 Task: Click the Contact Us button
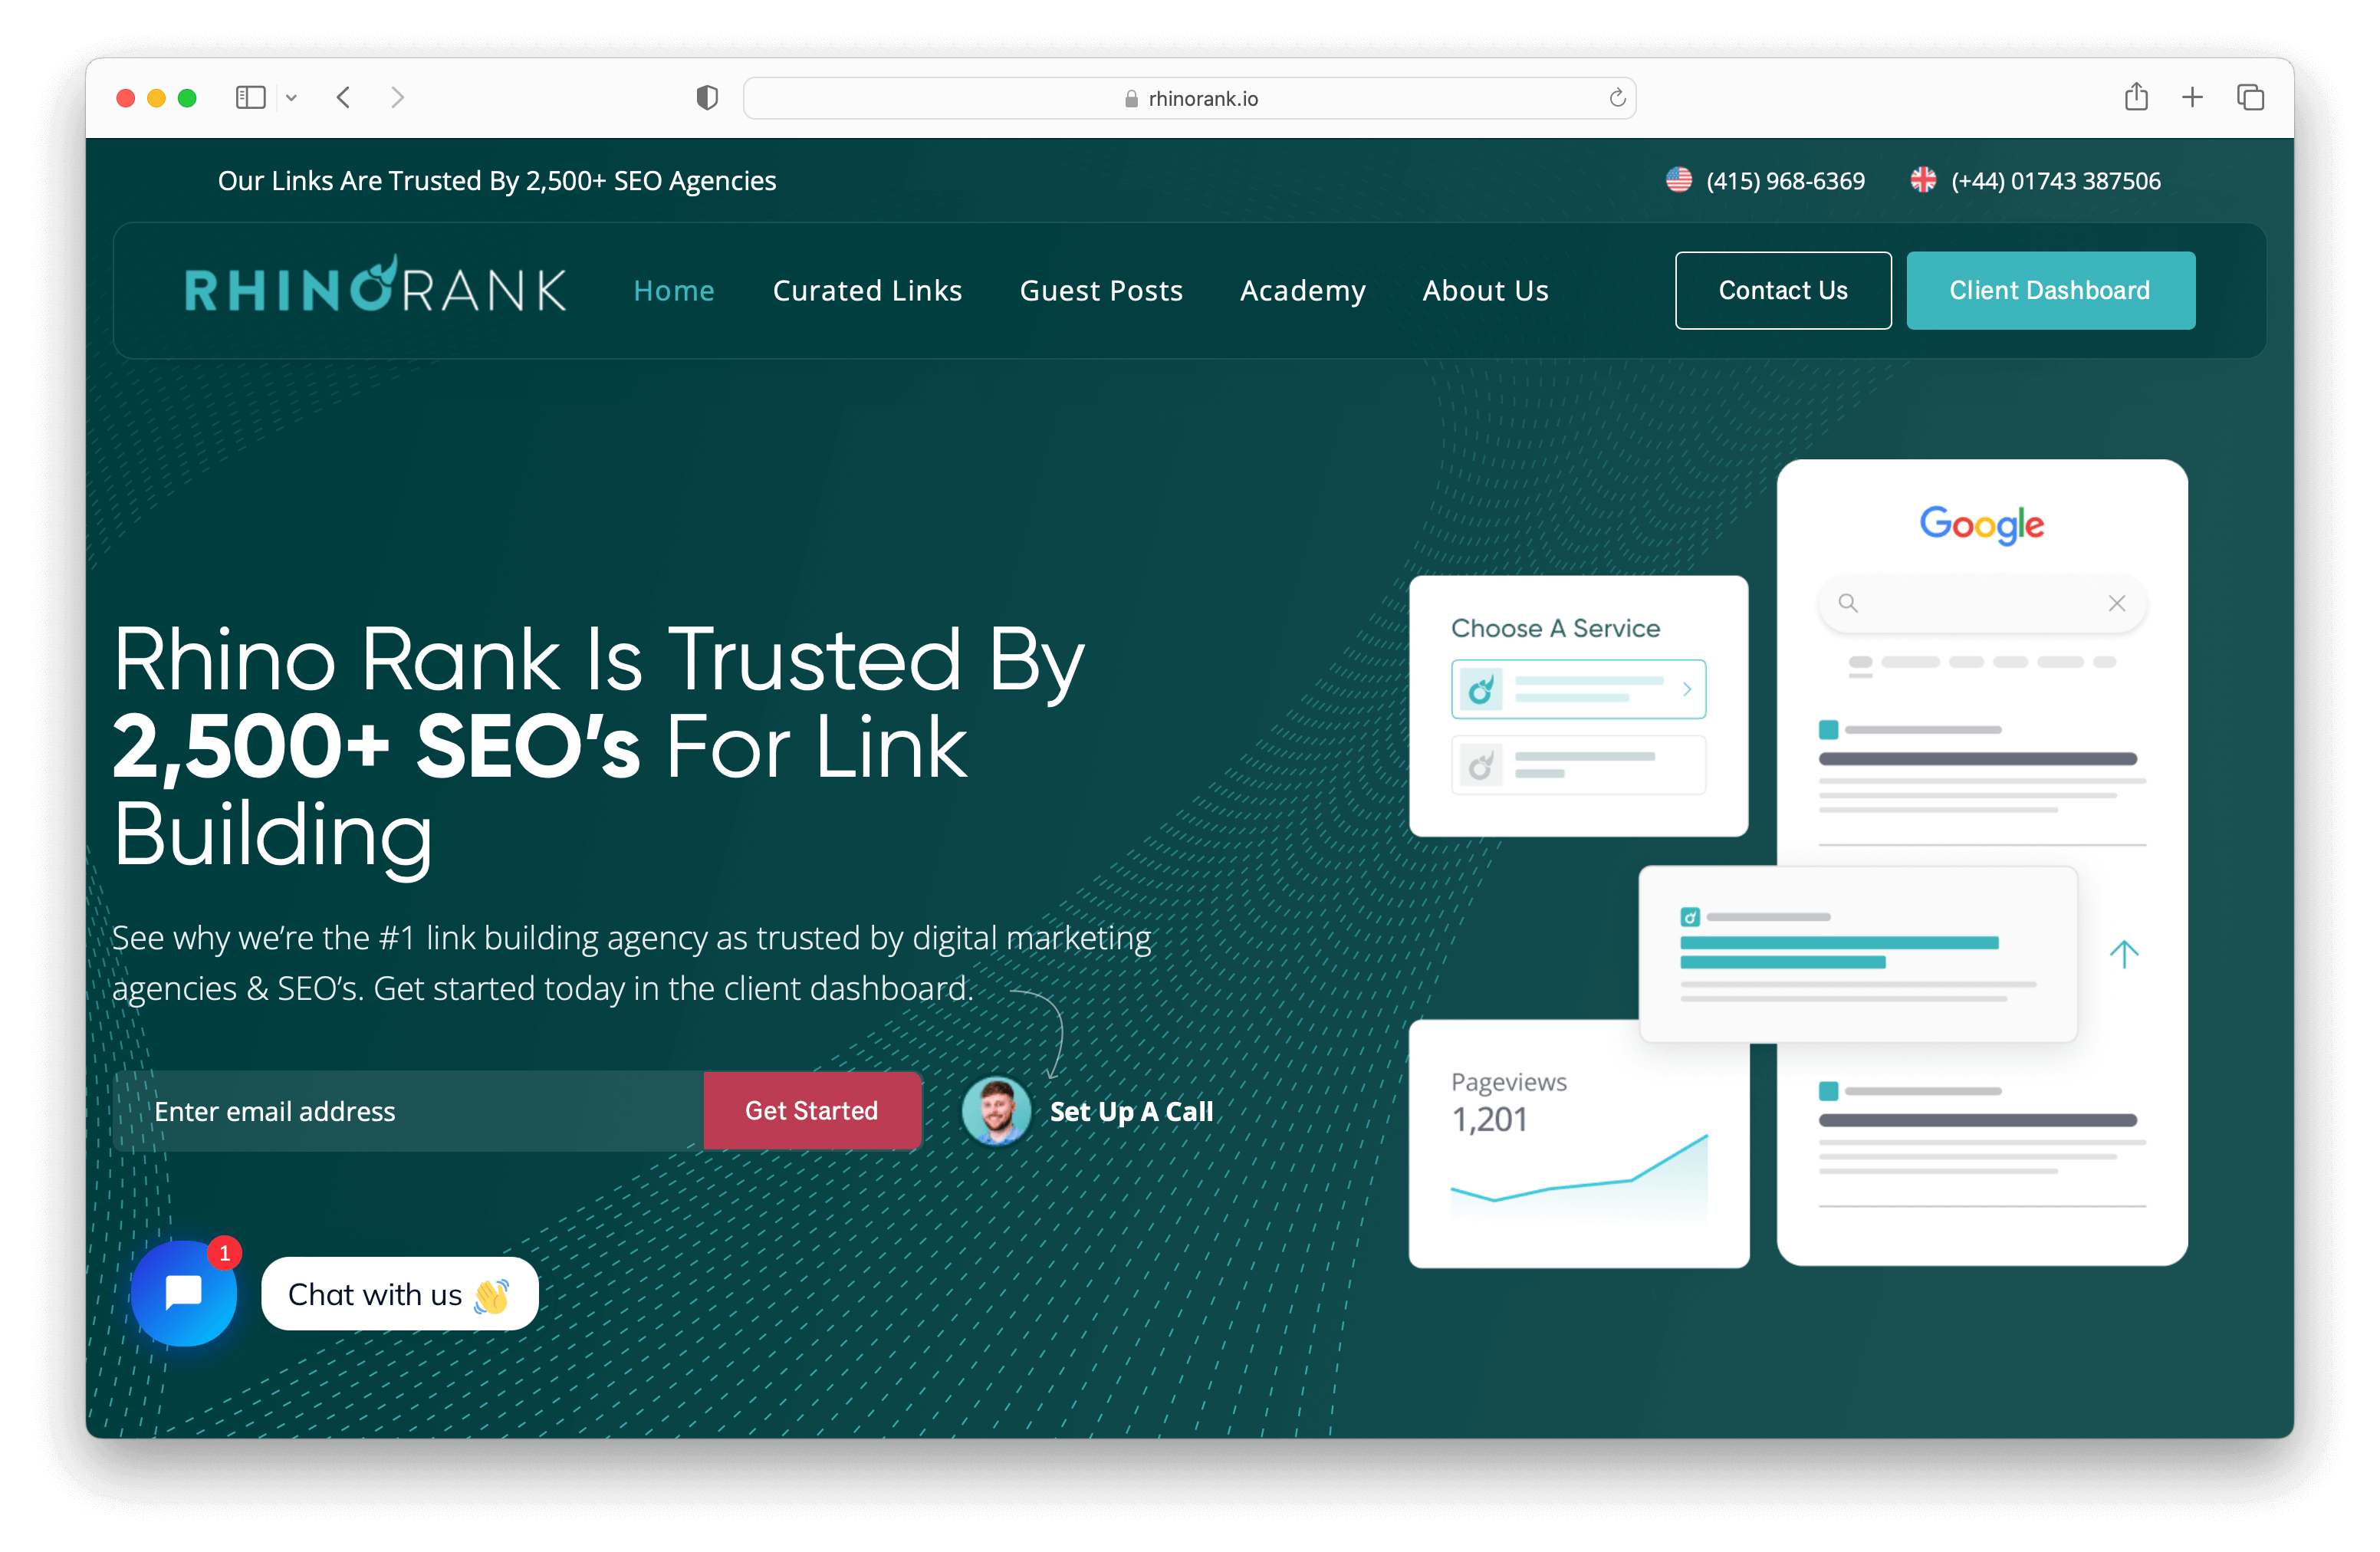coord(1785,290)
